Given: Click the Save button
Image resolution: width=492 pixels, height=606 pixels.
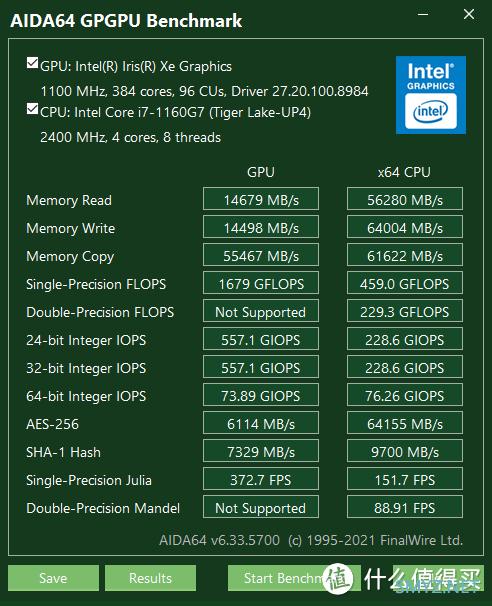Looking at the screenshot, I should coord(53,578).
